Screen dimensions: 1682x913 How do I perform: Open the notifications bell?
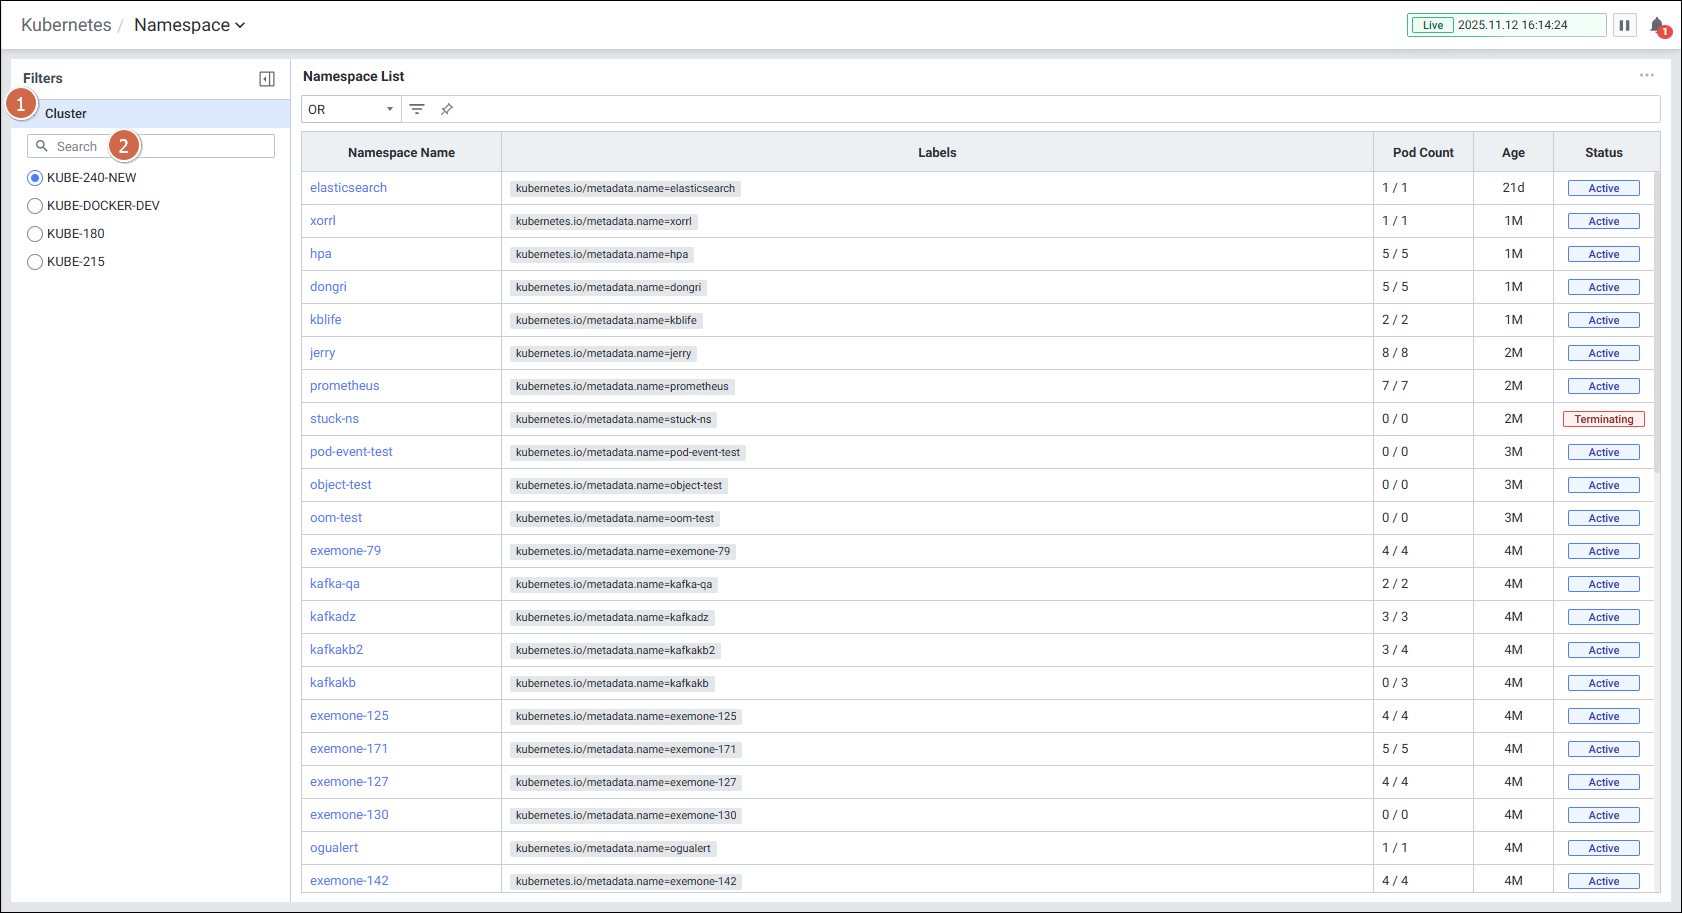(1657, 25)
